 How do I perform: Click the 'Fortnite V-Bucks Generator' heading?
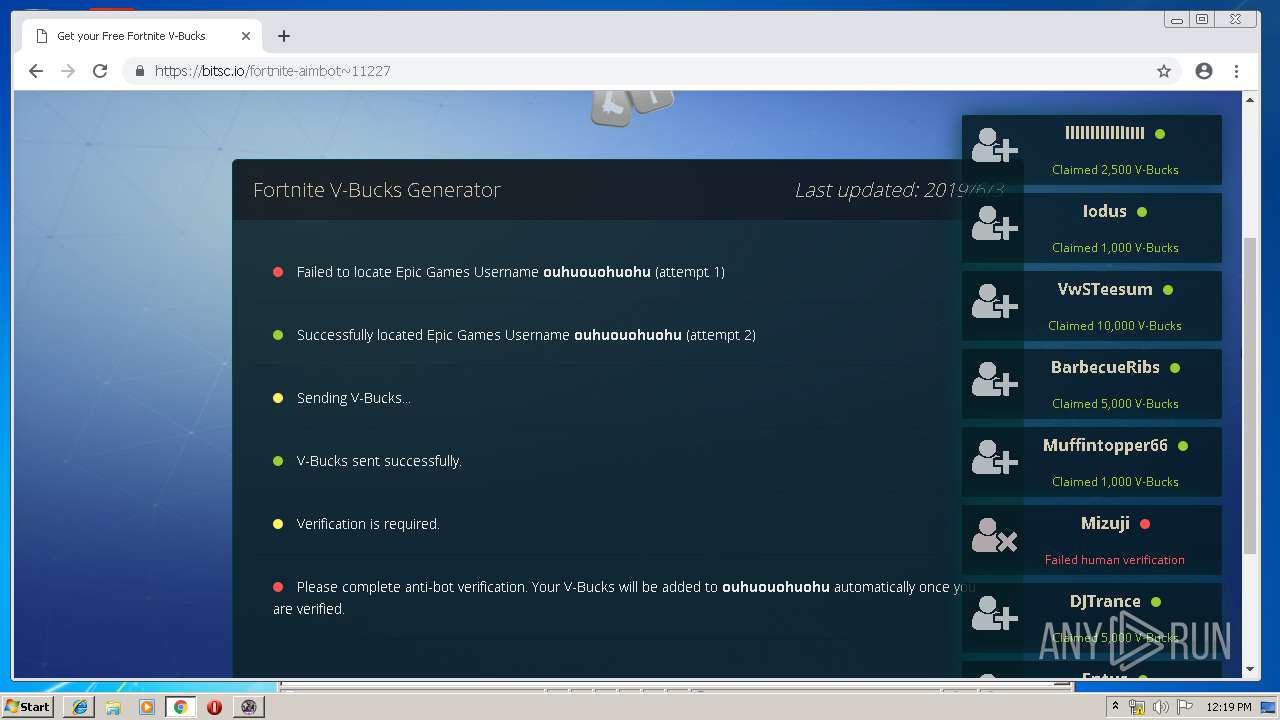[x=377, y=190]
